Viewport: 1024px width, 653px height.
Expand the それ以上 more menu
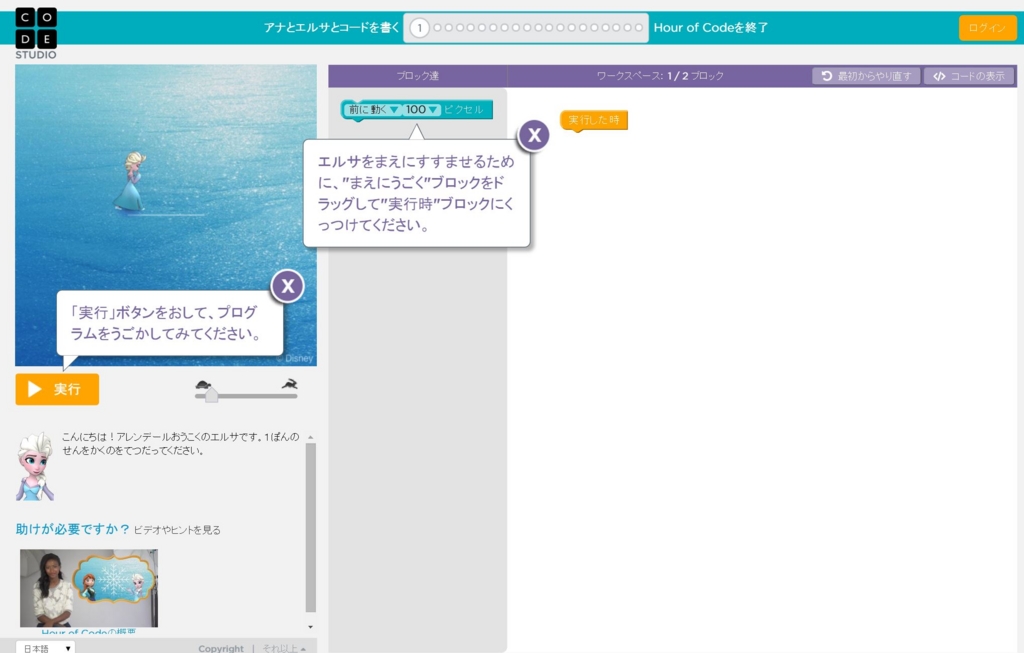283,648
